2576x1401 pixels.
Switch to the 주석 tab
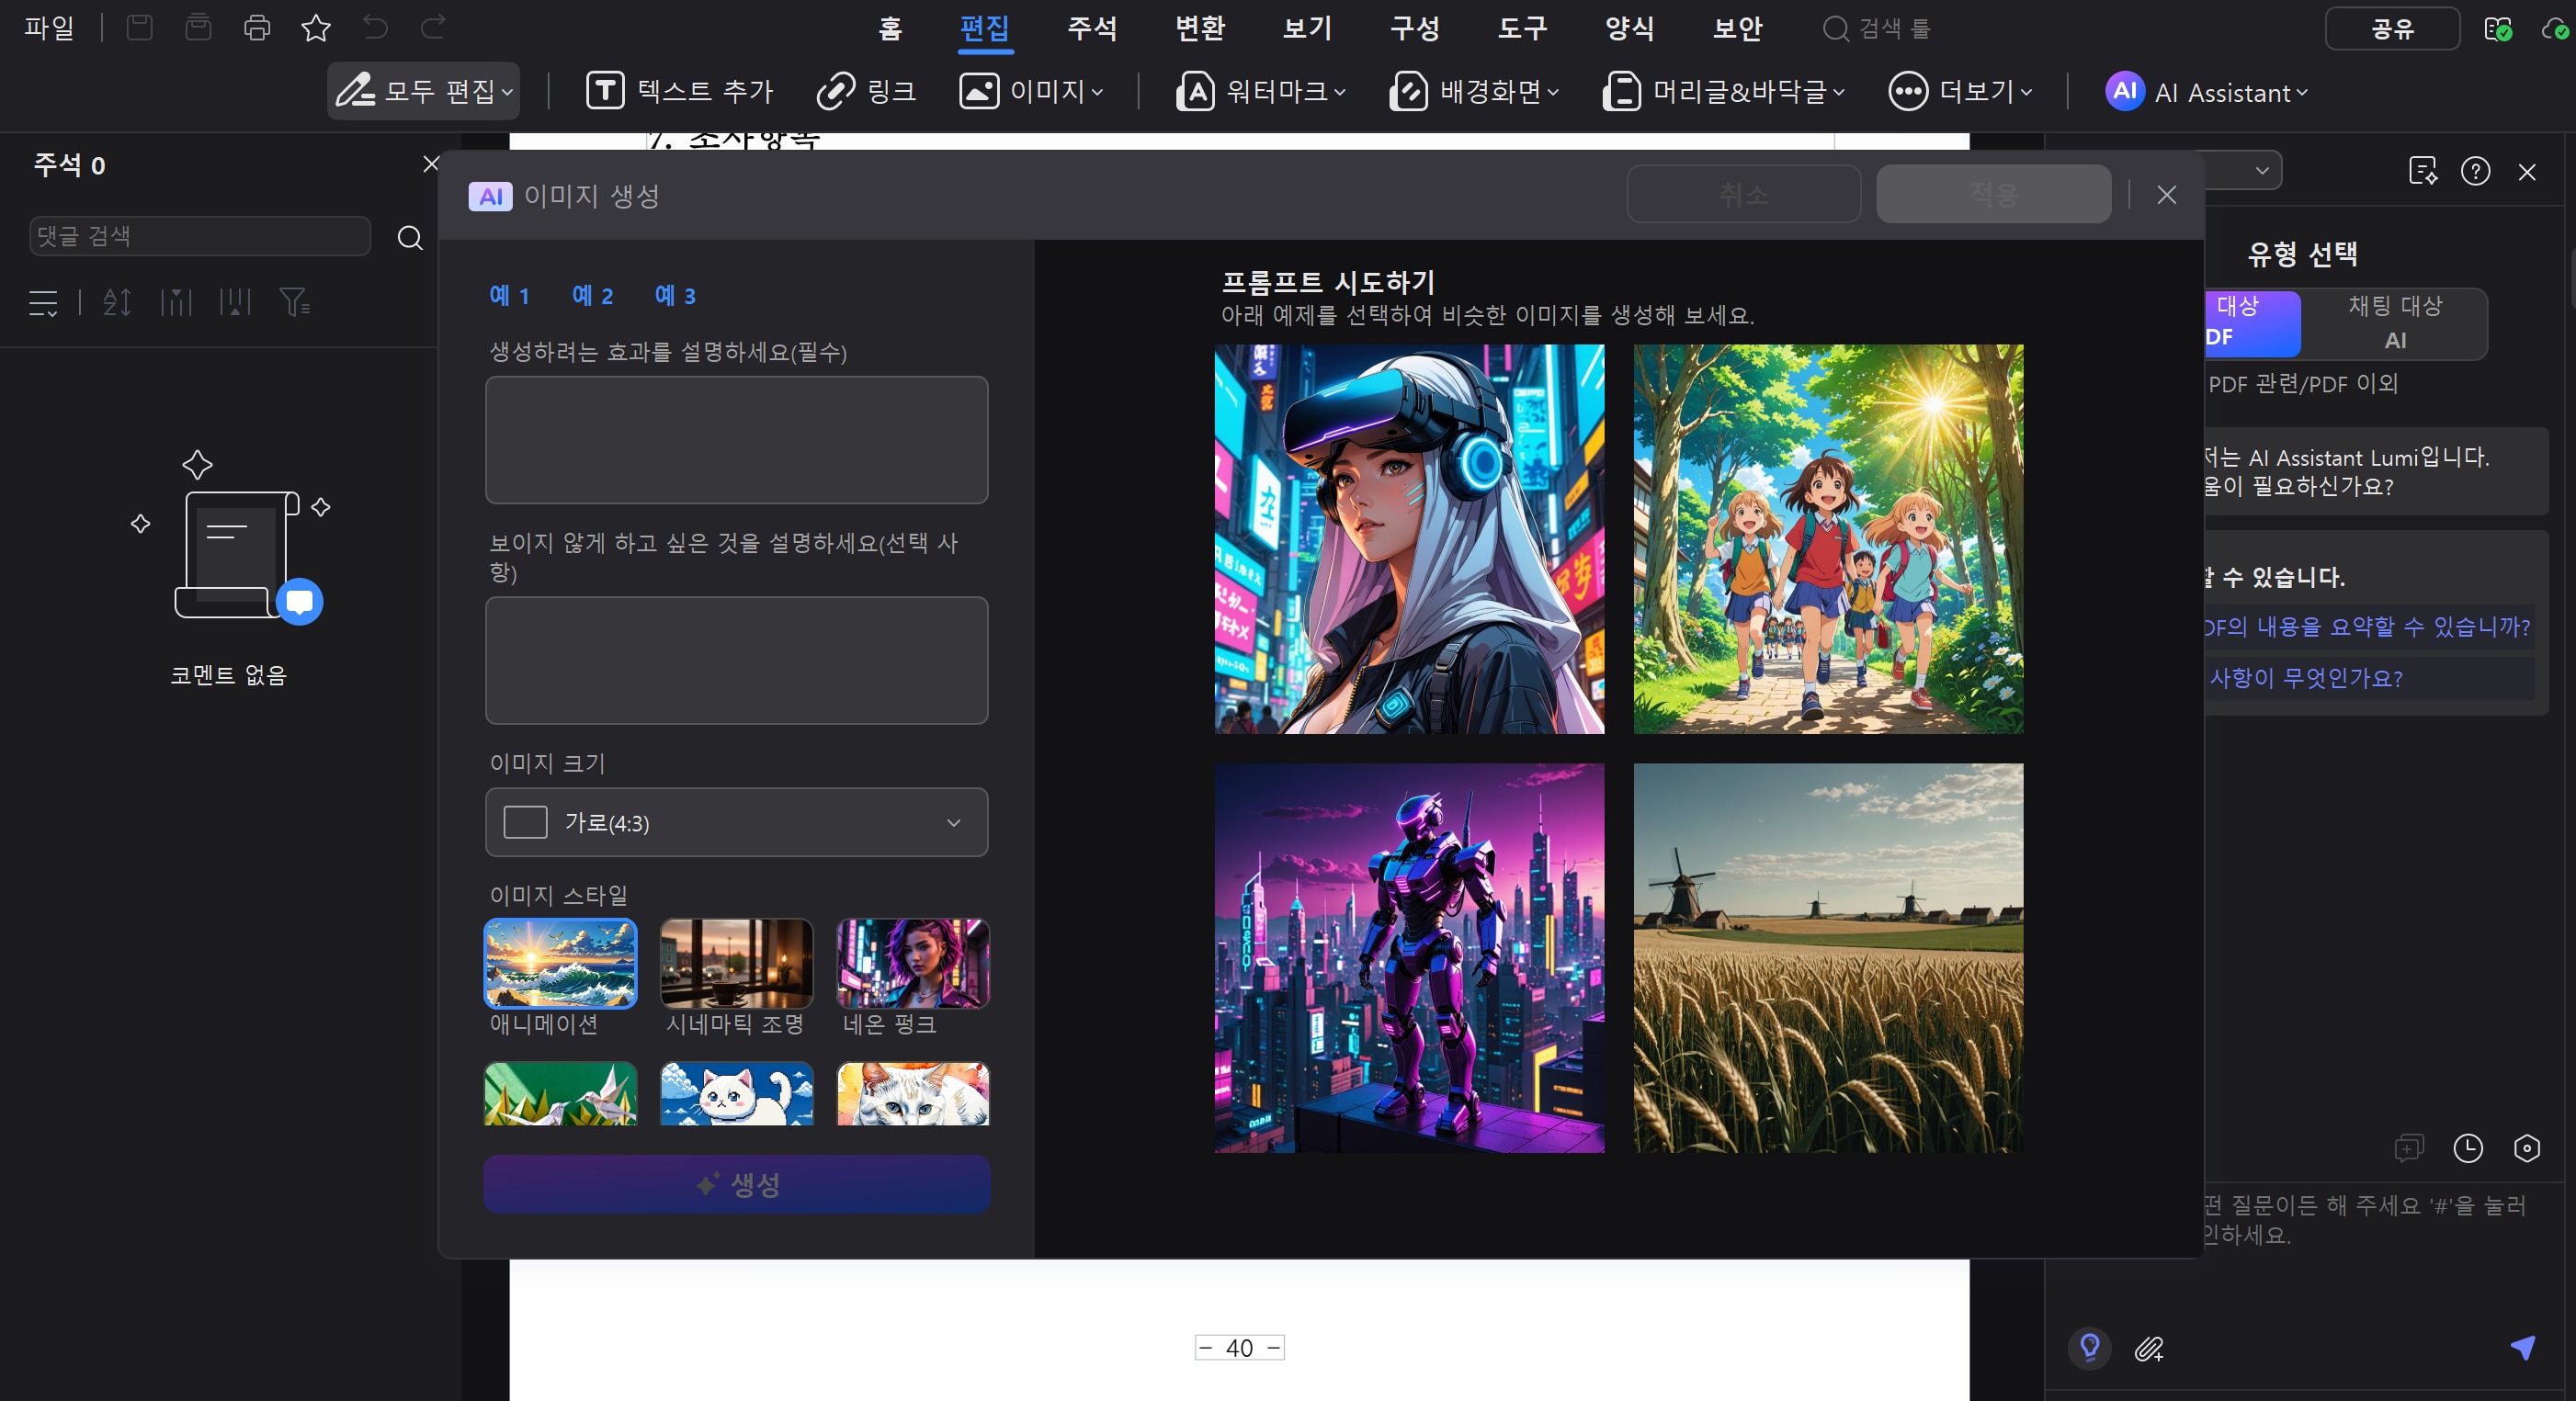tap(1092, 28)
